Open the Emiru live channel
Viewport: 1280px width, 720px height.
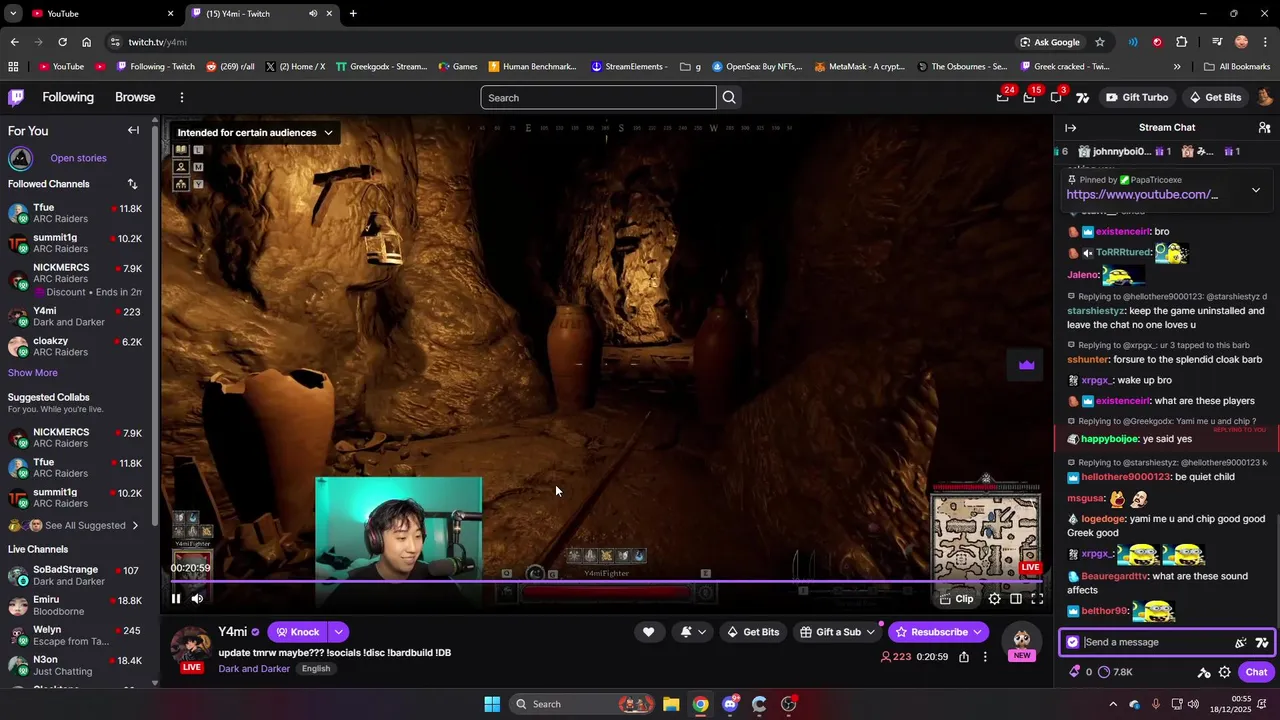point(75,606)
